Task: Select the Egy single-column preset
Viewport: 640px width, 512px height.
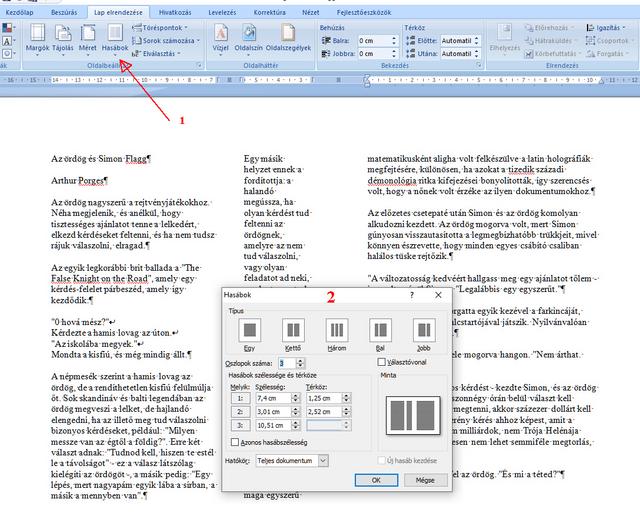Action: click(x=250, y=328)
